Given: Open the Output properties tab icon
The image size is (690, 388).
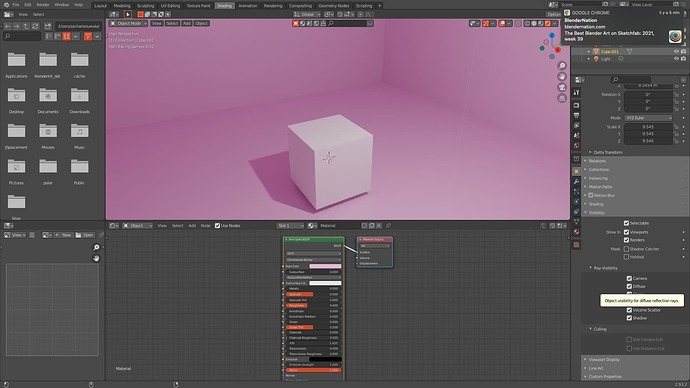Looking at the screenshot, I should tap(576, 115).
